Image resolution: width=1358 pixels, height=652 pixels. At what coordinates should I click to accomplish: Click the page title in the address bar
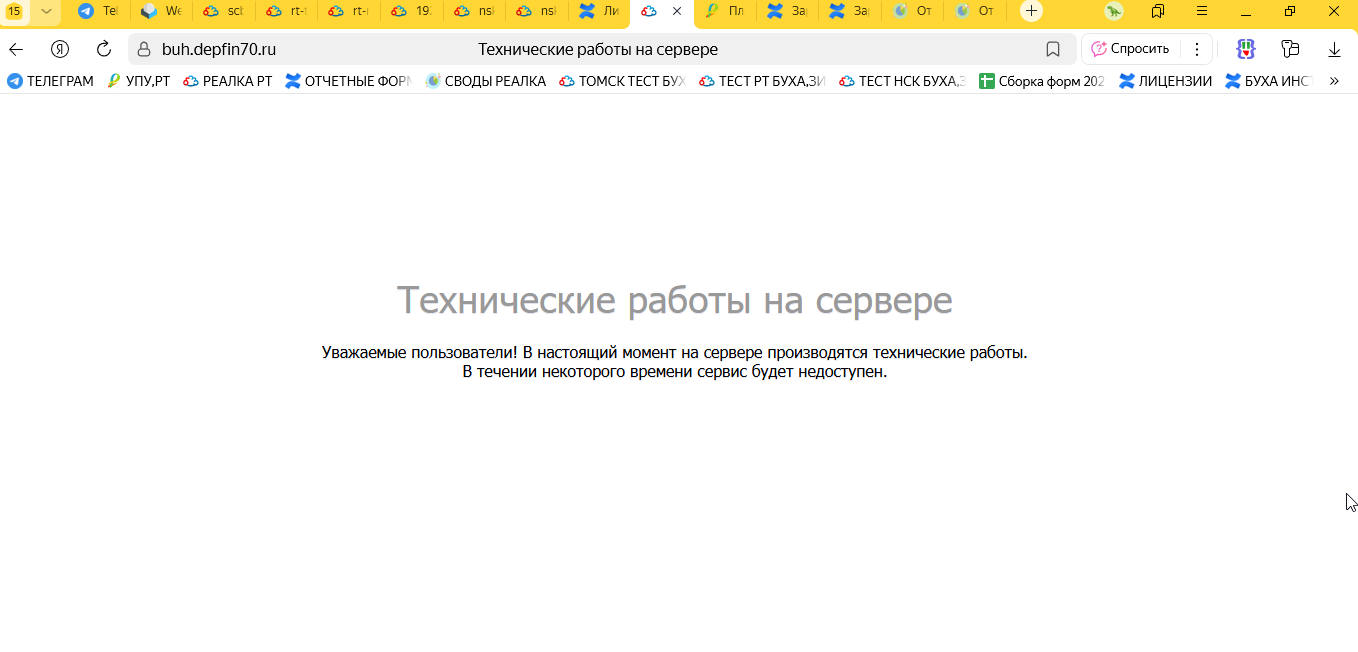click(598, 49)
